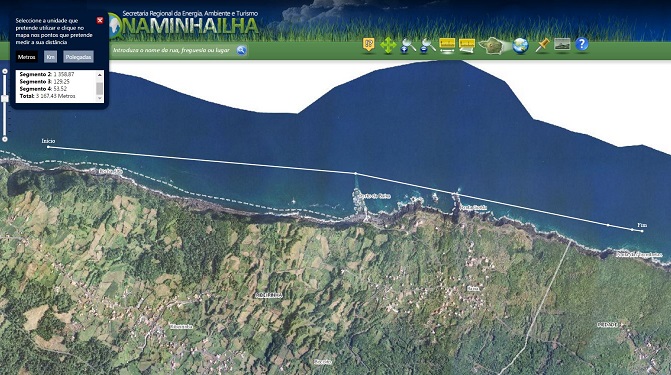Choose Metros as measurement unit
This screenshot has width=671, height=375.
(x=27, y=57)
